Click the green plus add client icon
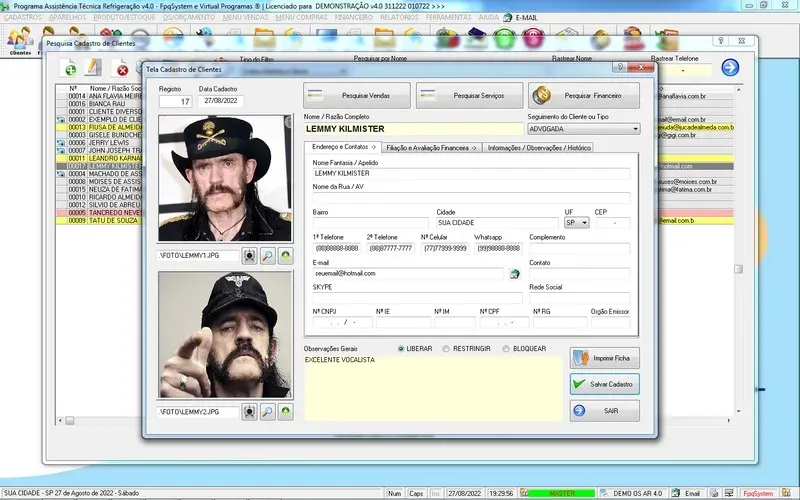800x500 pixels. tap(70, 68)
